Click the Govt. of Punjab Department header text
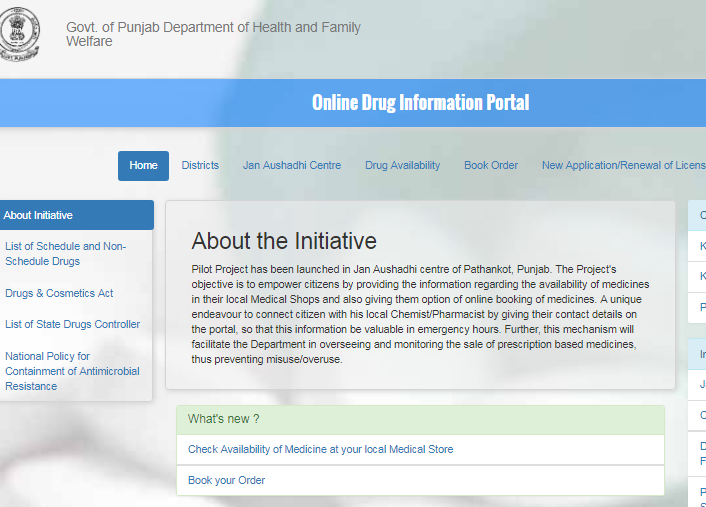 point(213,34)
